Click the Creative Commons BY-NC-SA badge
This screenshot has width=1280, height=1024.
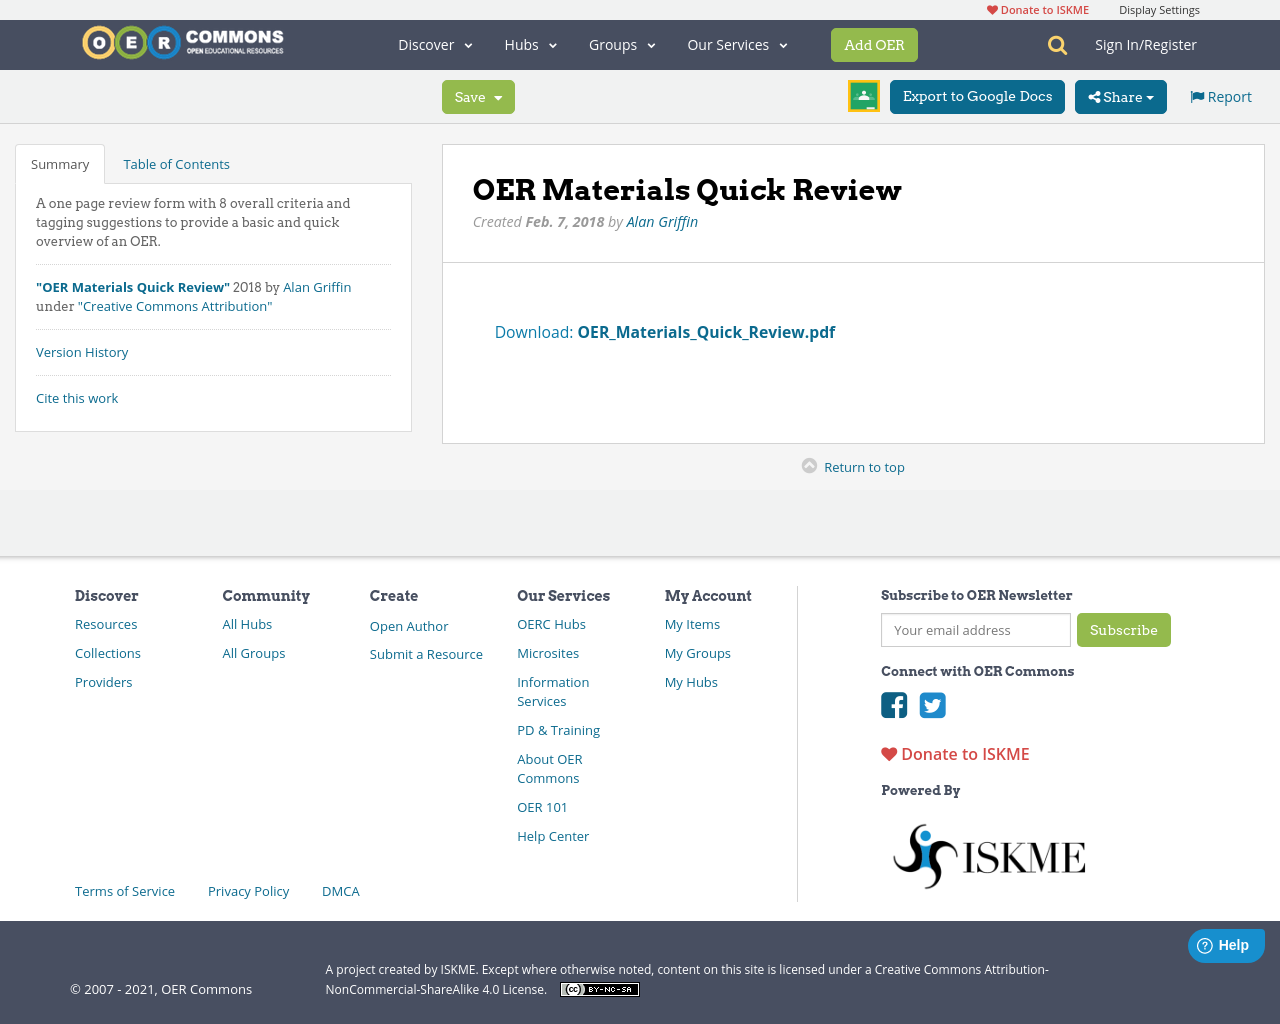599,989
